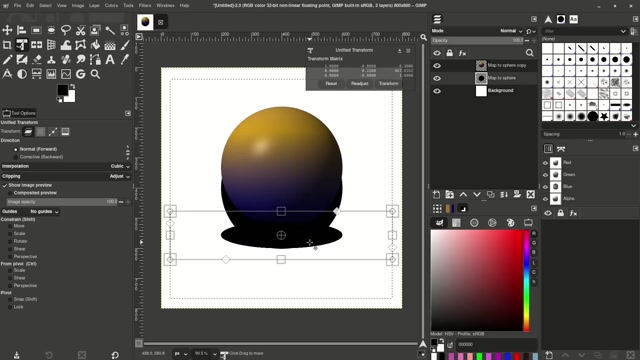
Task: Open the blend space switch dropdown
Action: pyautogui.click(x=531, y=31)
